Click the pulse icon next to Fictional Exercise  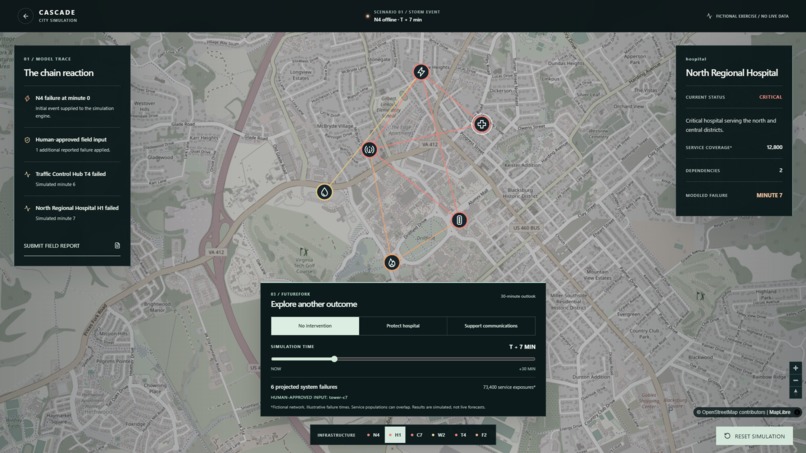[x=709, y=16]
